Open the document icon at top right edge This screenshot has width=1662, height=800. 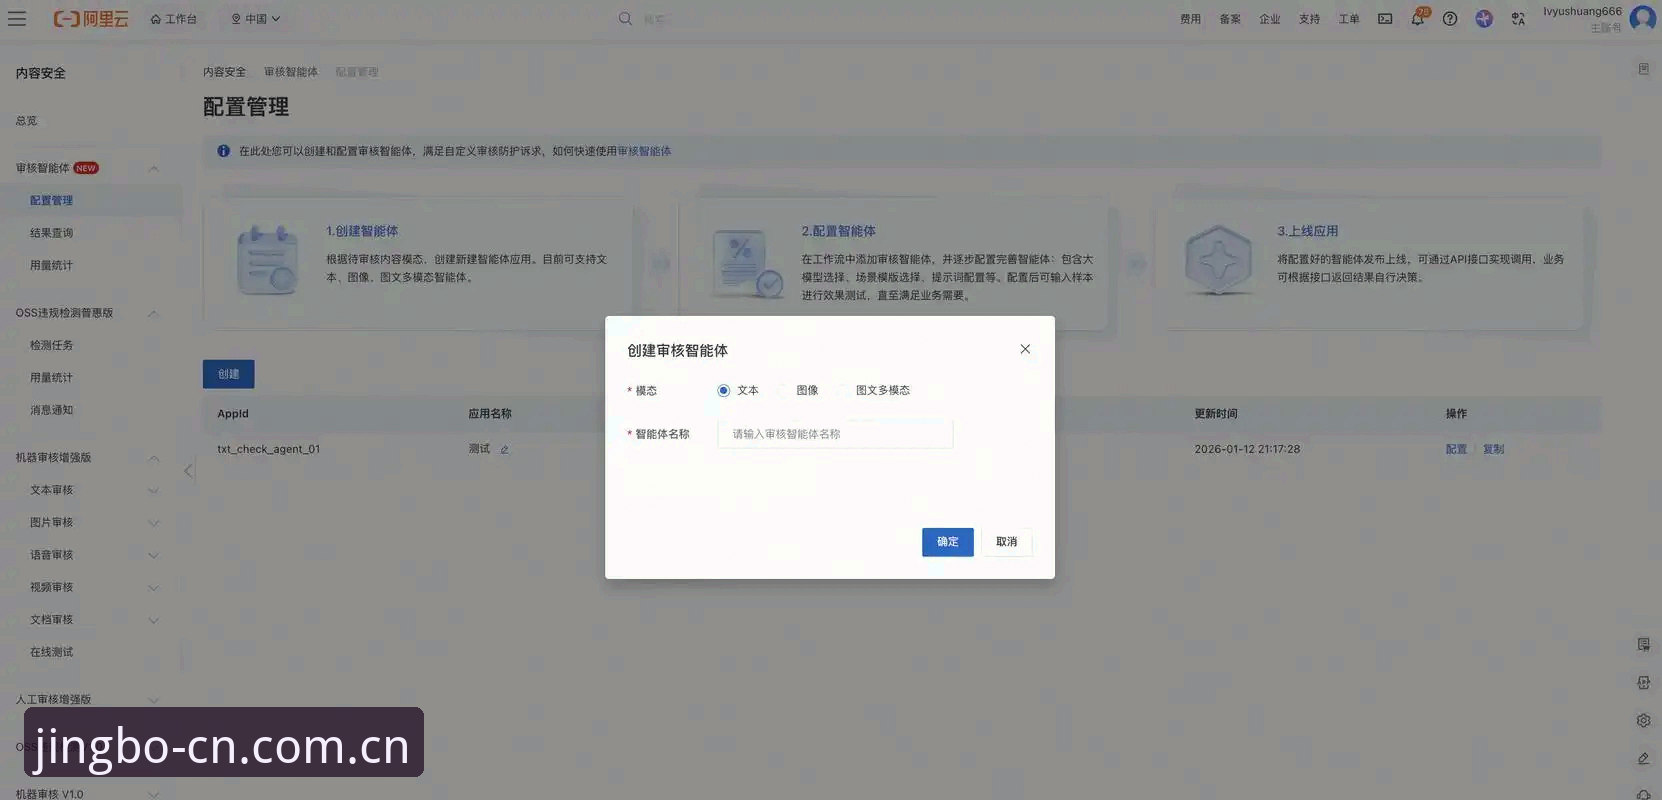pyautogui.click(x=1643, y=69)
